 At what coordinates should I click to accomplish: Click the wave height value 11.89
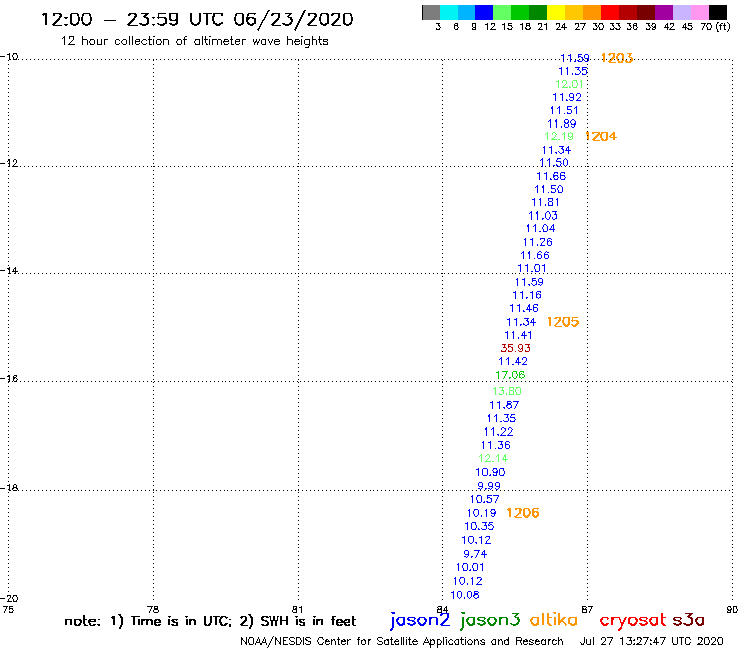[x=562, y=124]
